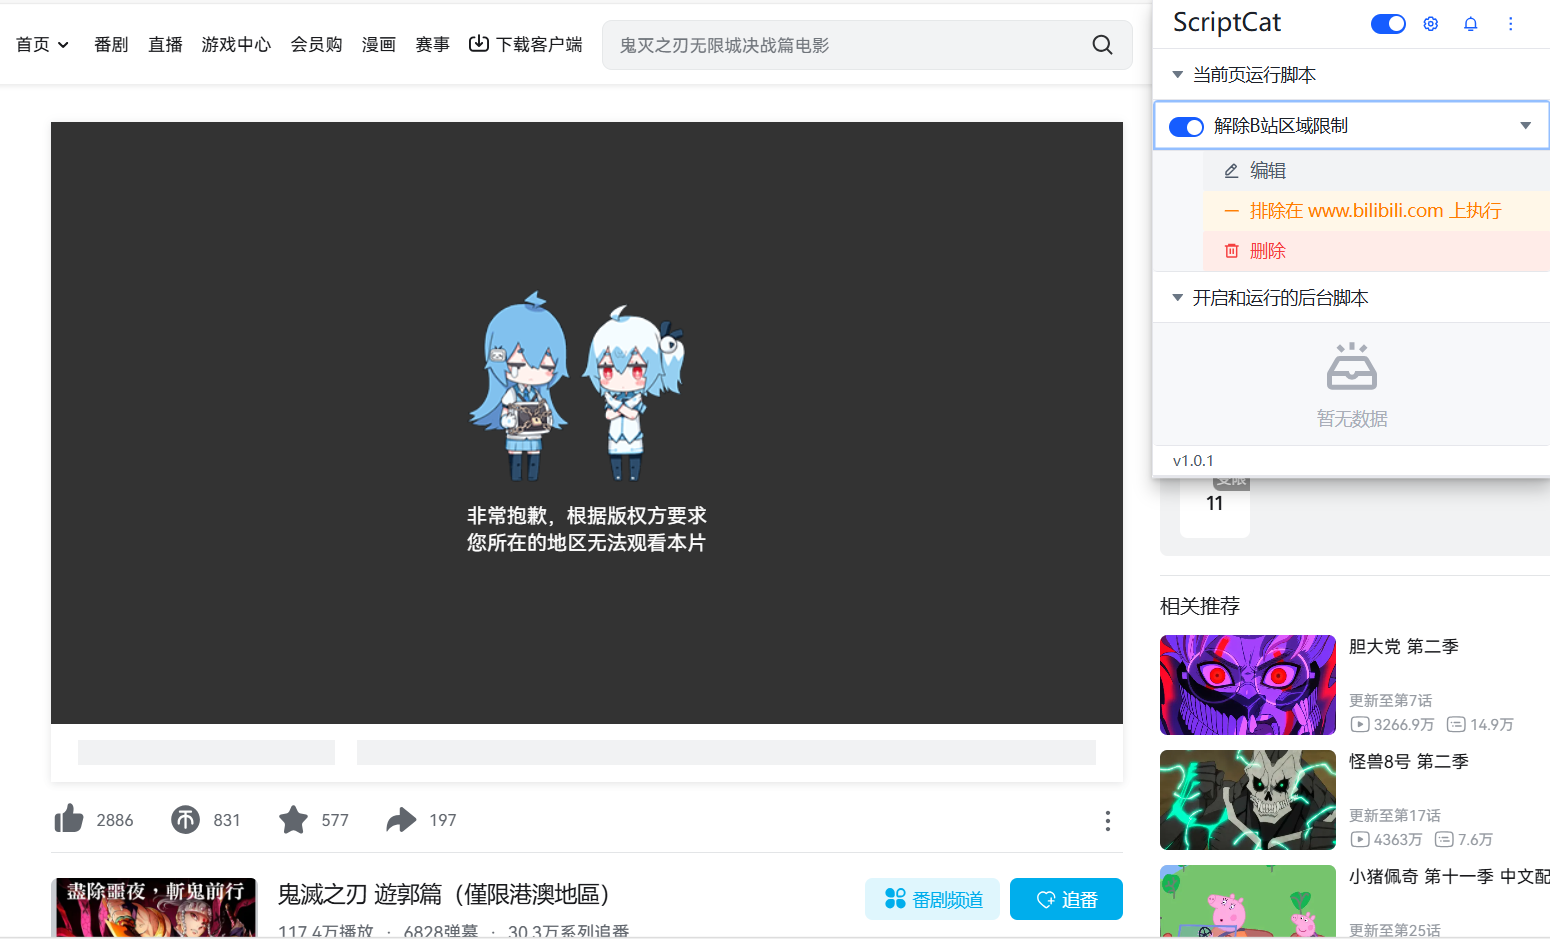Click the region restriction message in player
This screenshot has width=1550, height=939.
point(587,529)
